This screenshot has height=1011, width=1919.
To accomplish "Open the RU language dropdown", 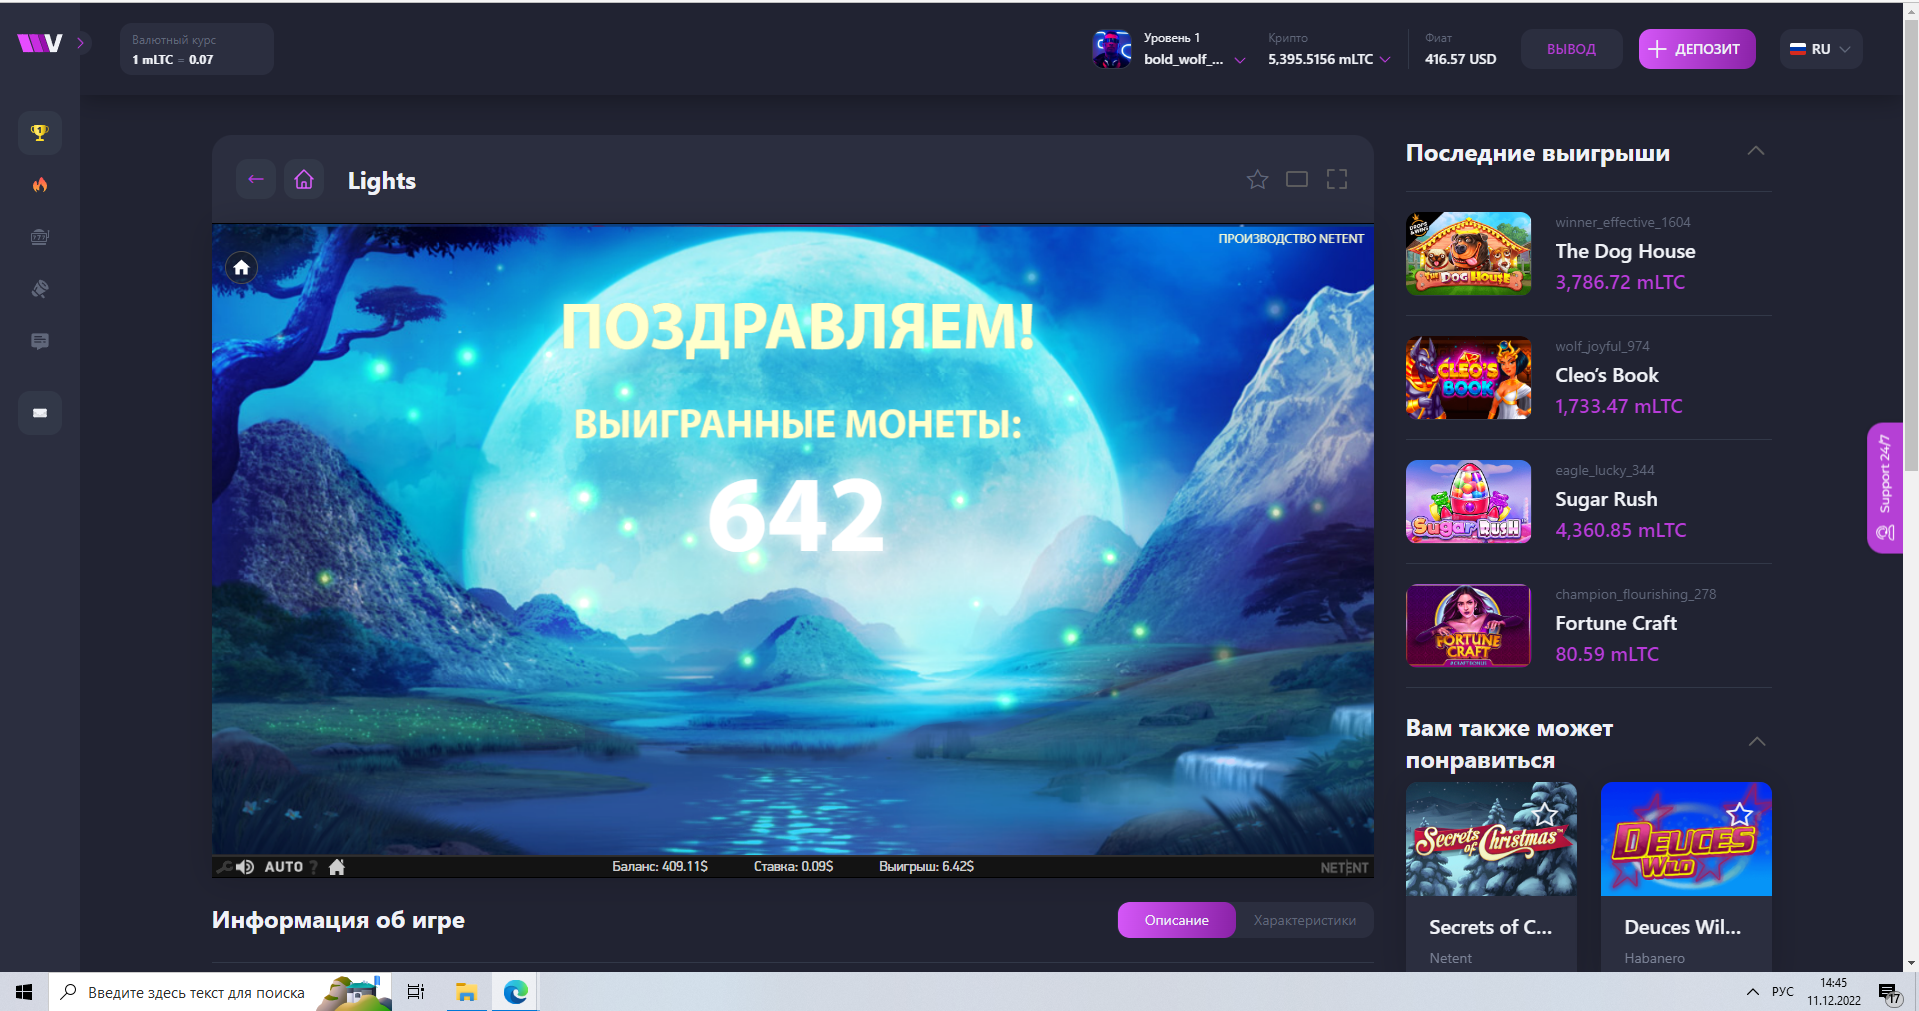I will [1820, 49].
